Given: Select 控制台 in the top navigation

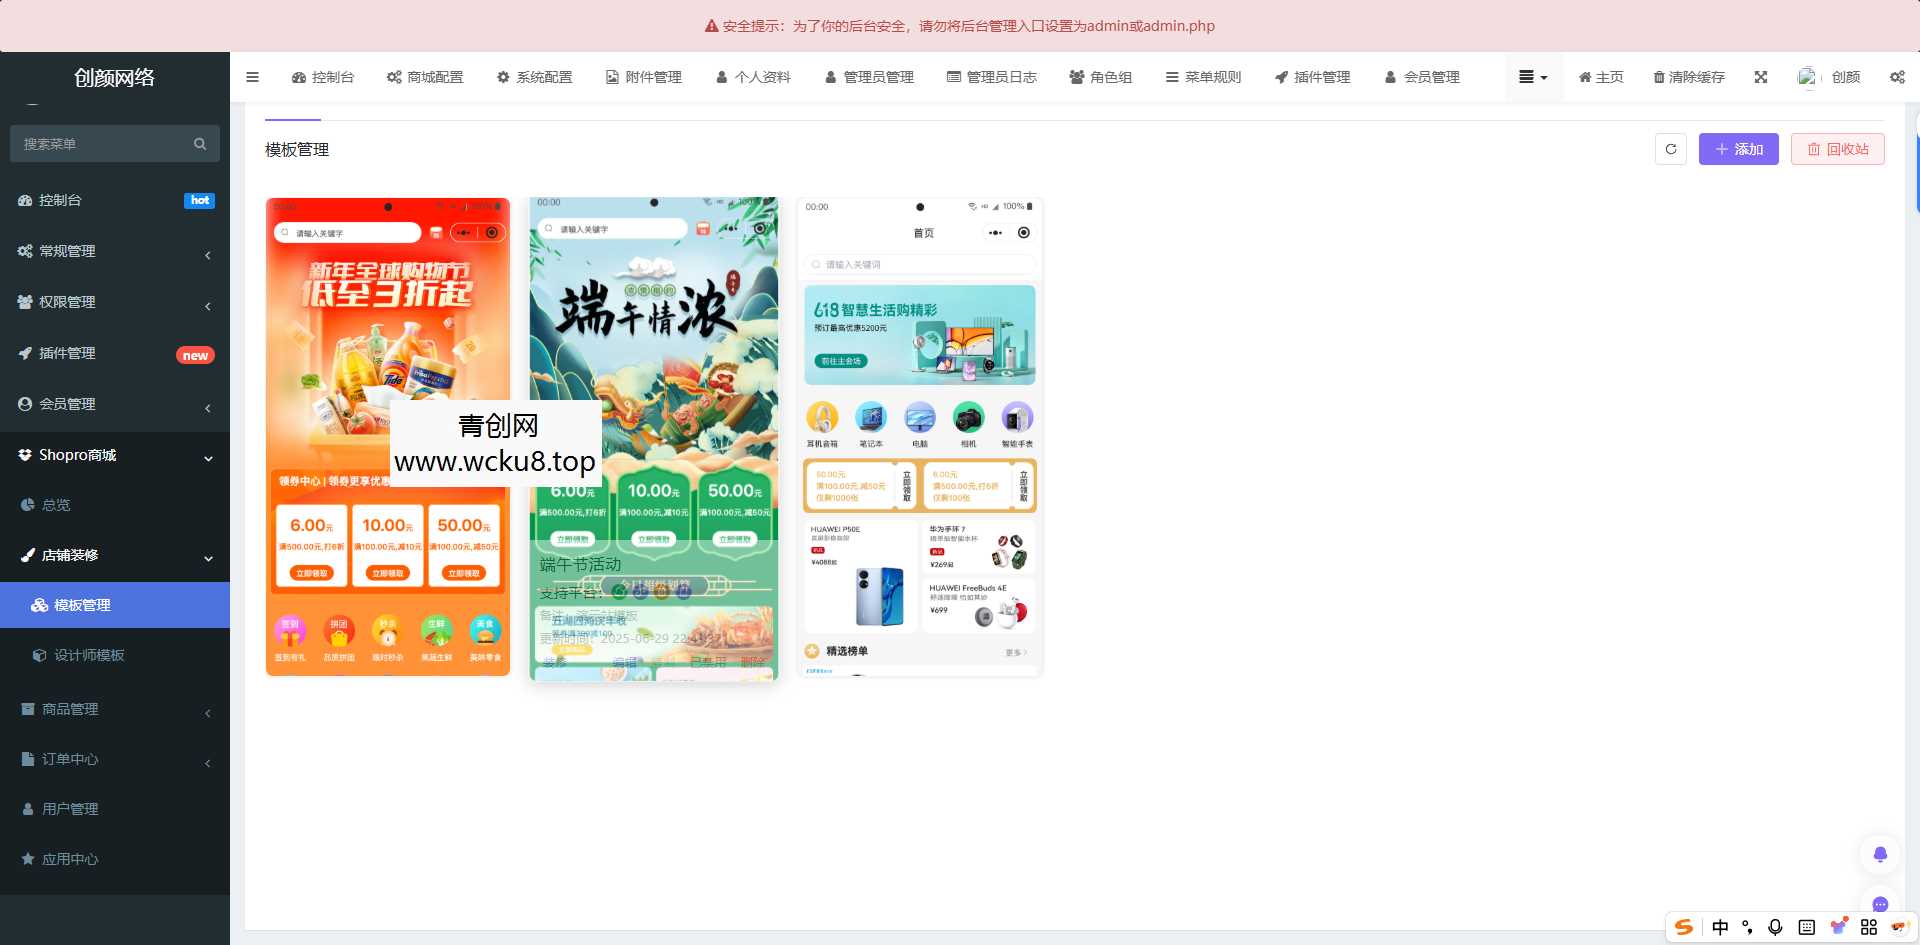Looking at the screenshot, I should (x=322, y=77).
